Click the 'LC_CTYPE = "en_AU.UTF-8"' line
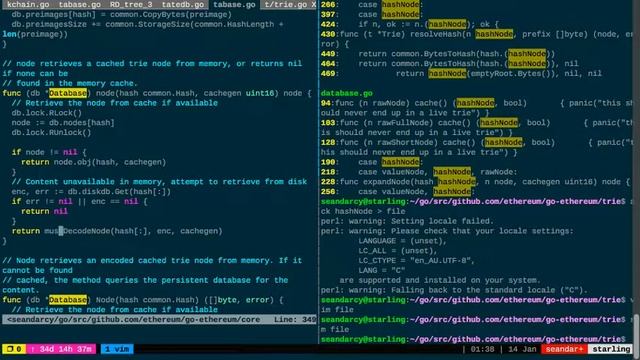 (x=417, y=260)
